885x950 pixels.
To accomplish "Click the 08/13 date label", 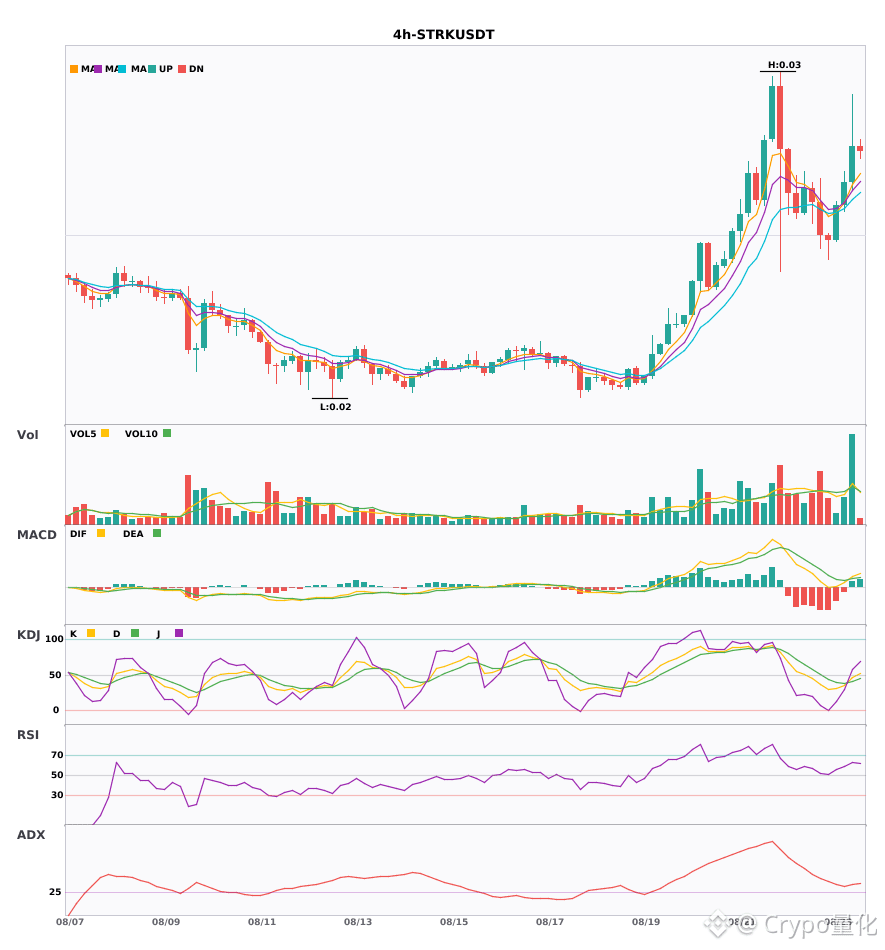I will pos(358,922).
